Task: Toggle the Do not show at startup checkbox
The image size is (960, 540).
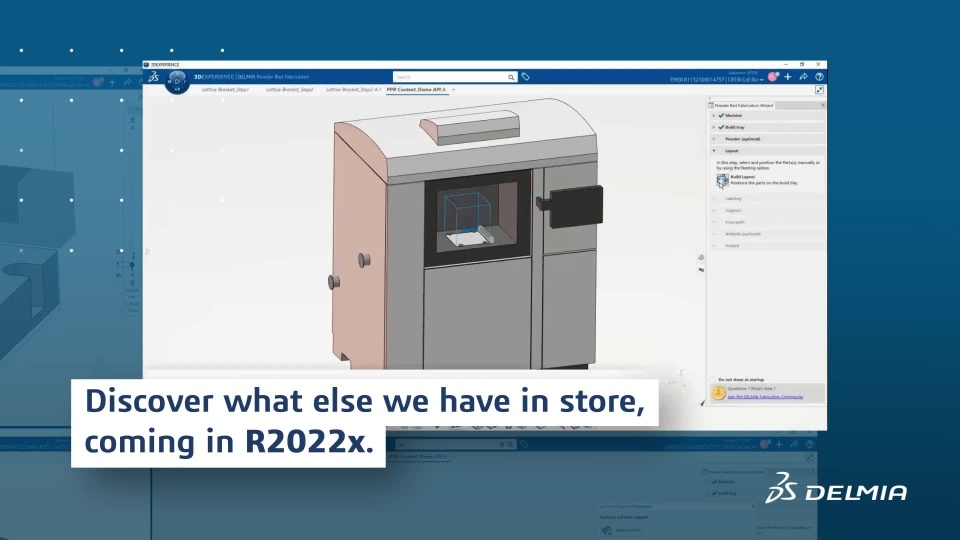Action: click(714, 380)
